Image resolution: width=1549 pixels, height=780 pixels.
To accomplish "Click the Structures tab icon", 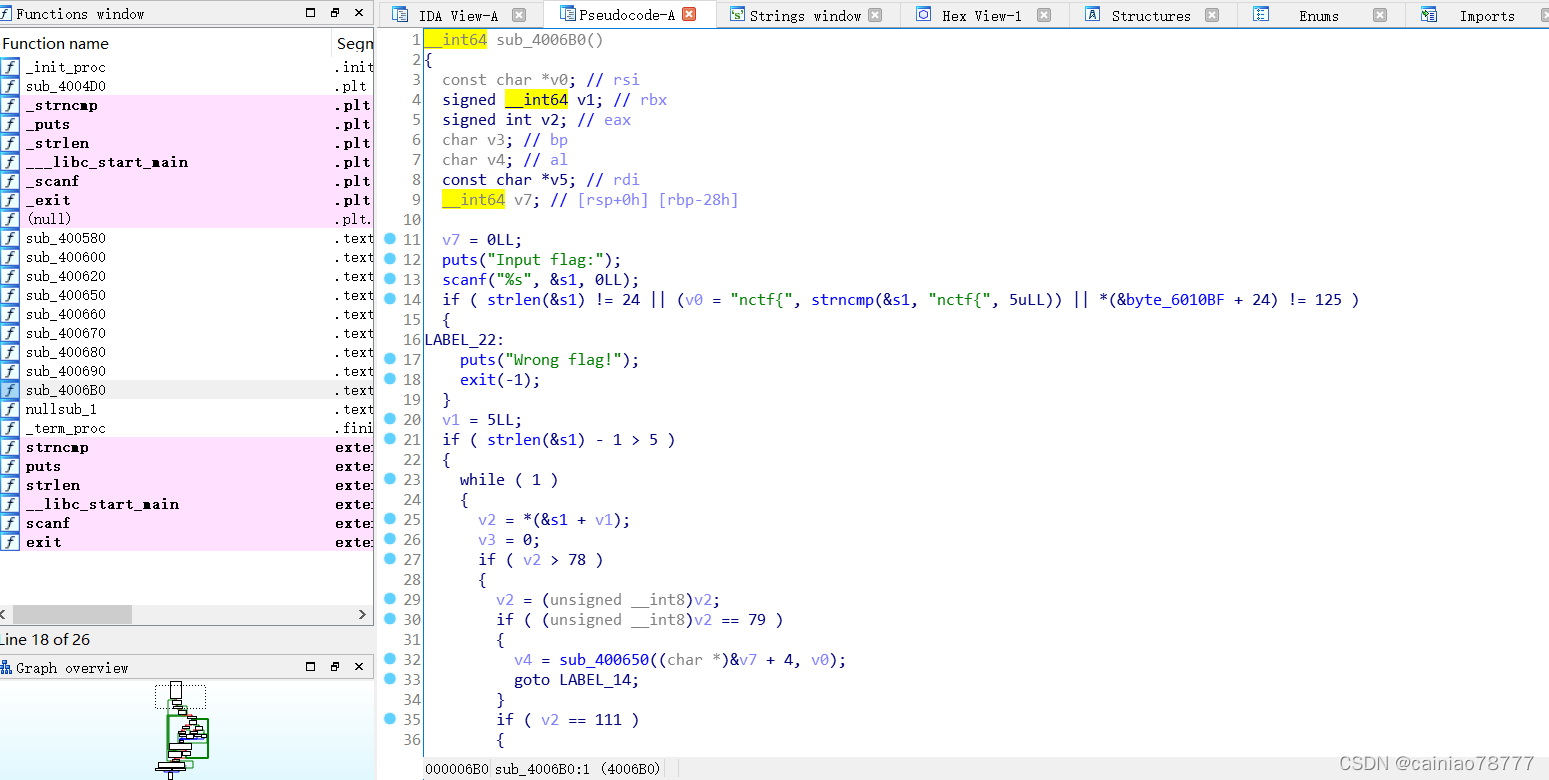I will pos(1093,14).
